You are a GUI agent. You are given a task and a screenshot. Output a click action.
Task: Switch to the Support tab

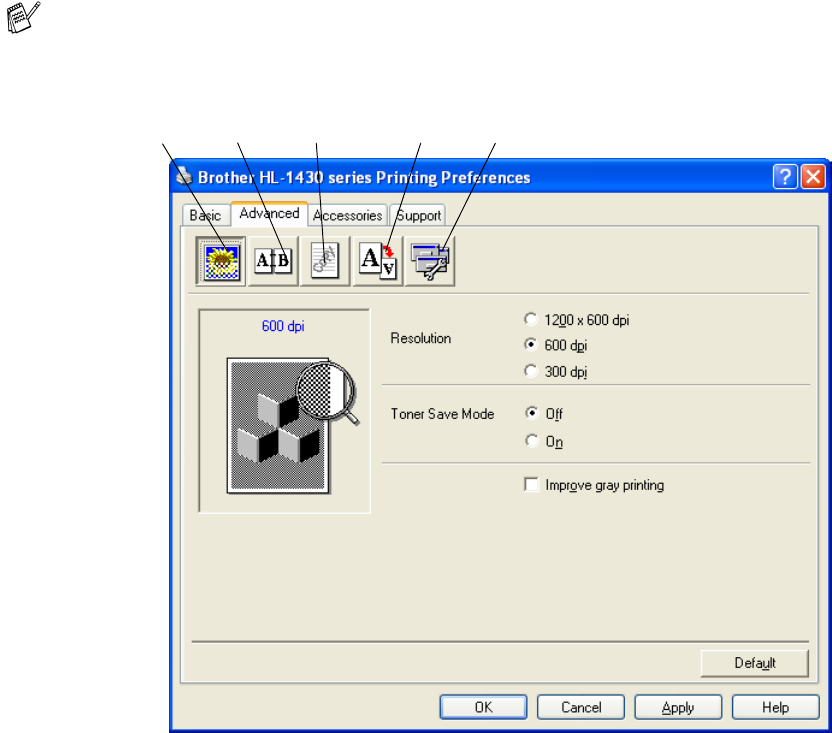point(418,215)
